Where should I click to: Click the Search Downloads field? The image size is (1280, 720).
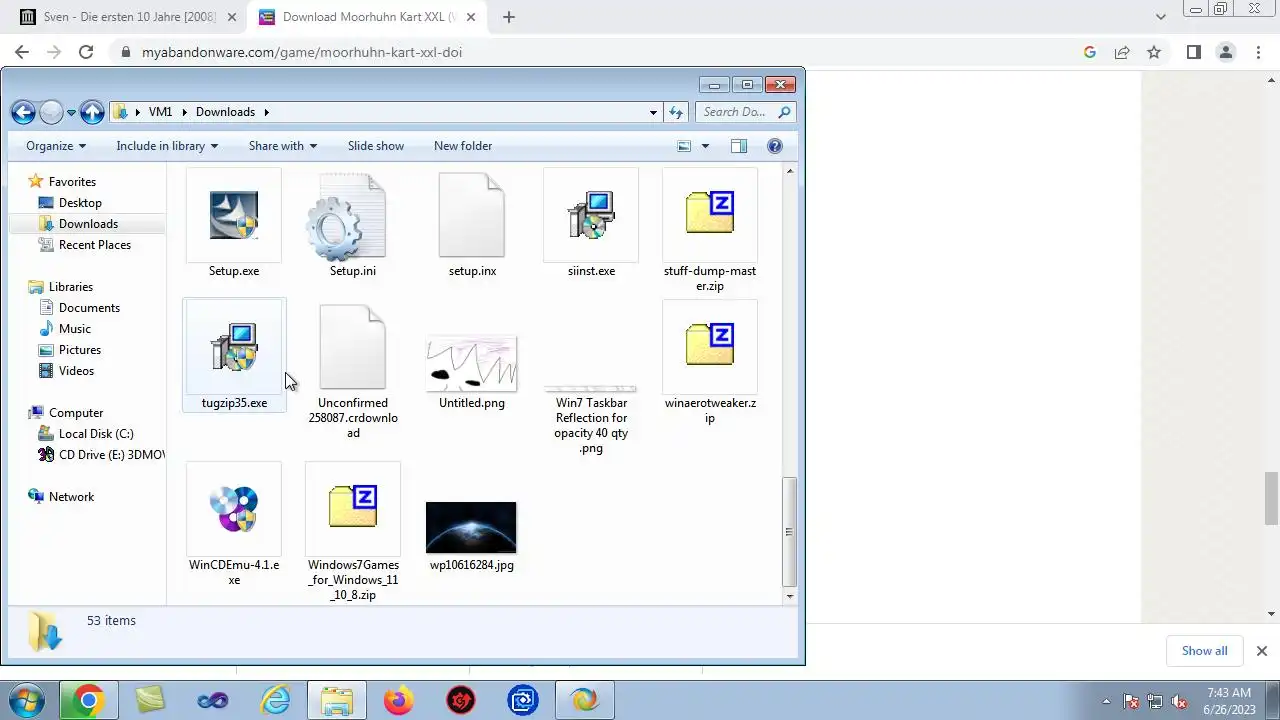click(746, 112)
